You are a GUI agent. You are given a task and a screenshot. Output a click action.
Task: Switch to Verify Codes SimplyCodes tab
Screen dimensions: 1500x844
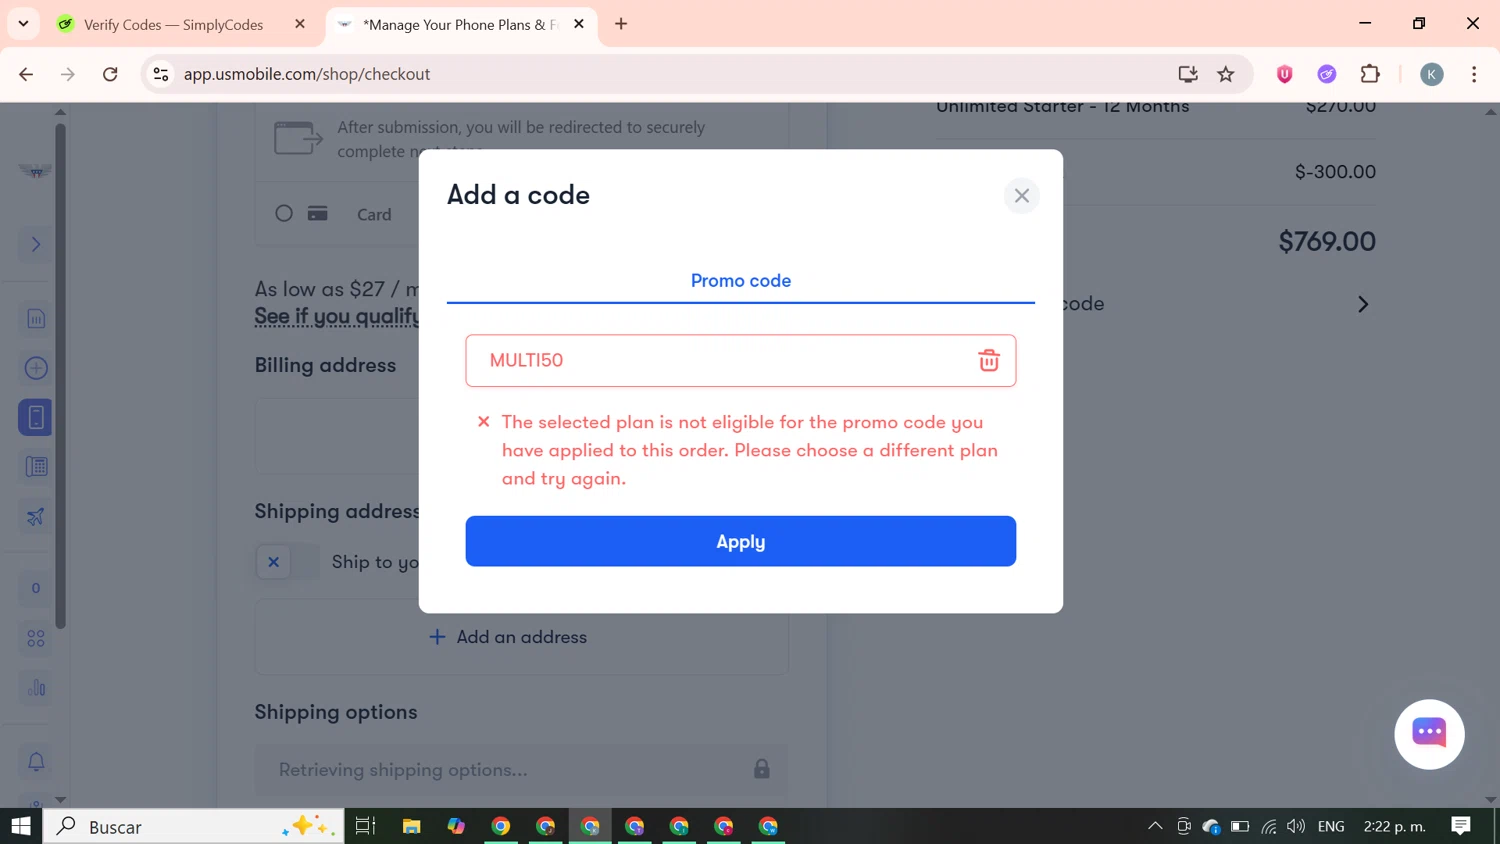173,24
